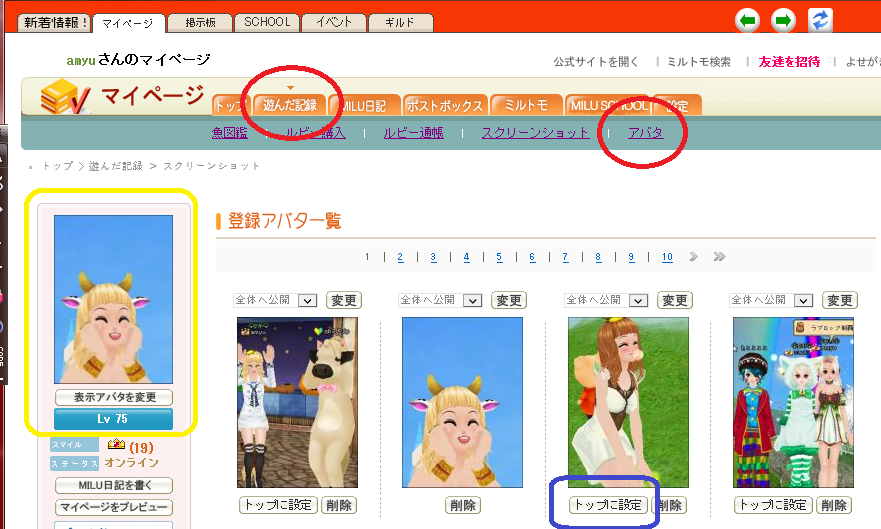Click the smile crown icon
This screenshot has height=529, width=881.
[x=116, y=445]
